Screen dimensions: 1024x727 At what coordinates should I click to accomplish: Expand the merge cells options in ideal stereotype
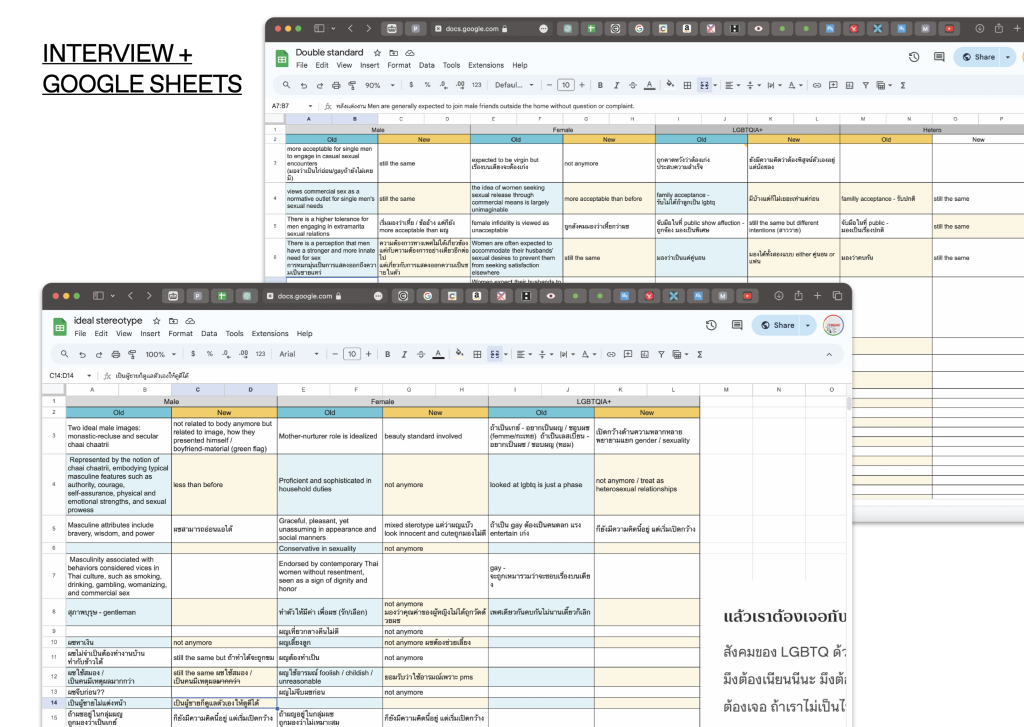click(505, 355)
